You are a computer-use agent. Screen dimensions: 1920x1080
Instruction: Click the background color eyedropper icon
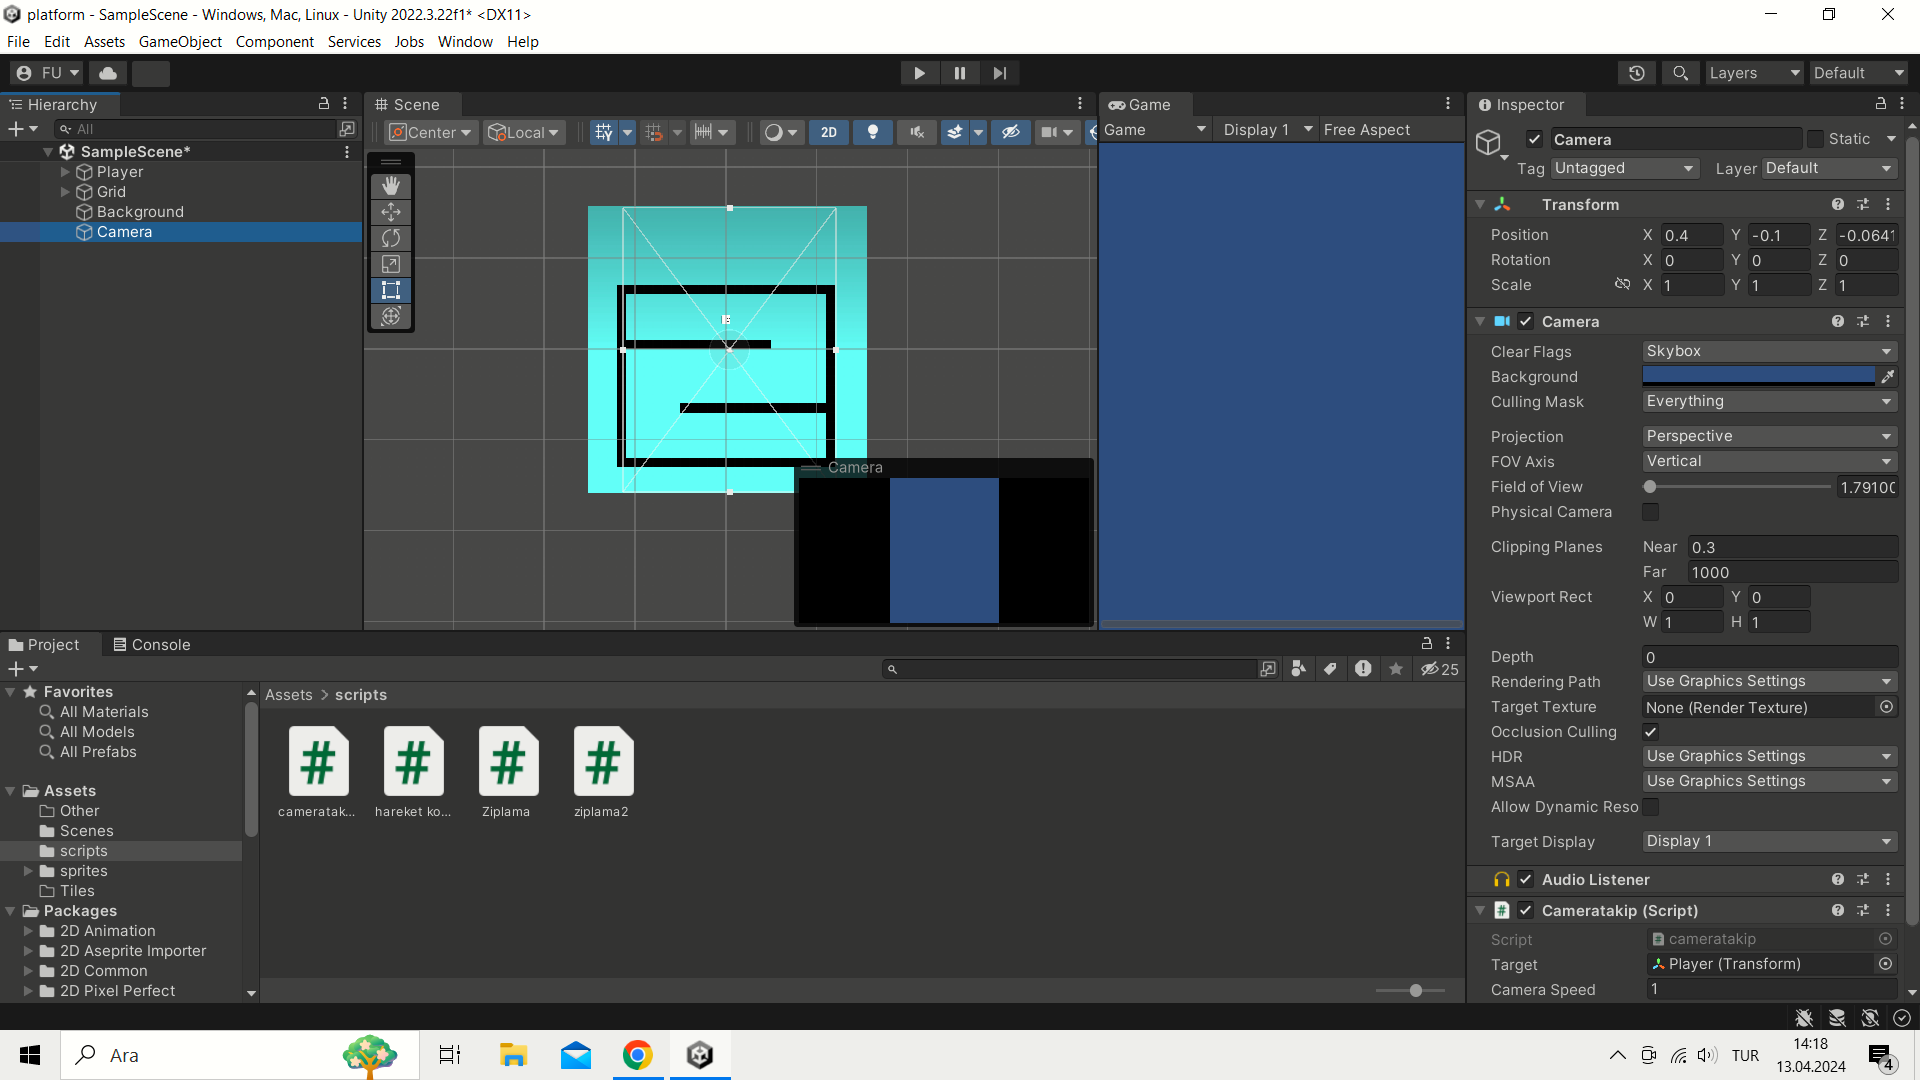pyautogui.click(x=1887, y=377)
